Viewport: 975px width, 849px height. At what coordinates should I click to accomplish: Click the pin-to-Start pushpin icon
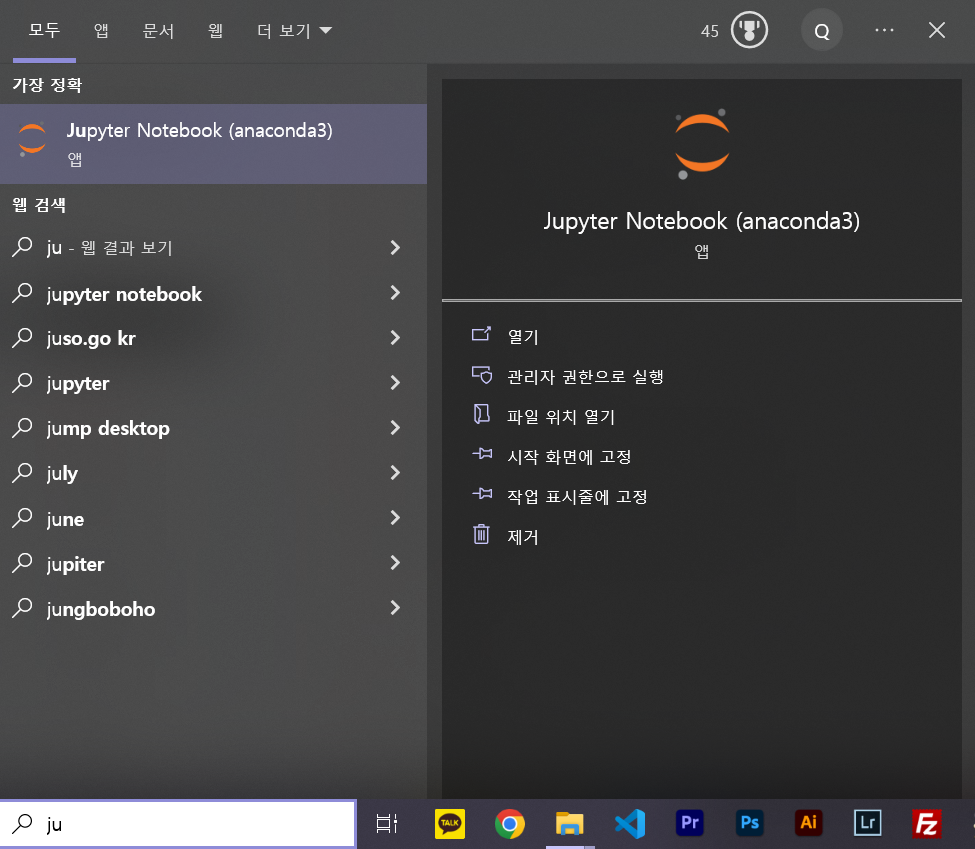pyautogui.click(x=482, y=454)
